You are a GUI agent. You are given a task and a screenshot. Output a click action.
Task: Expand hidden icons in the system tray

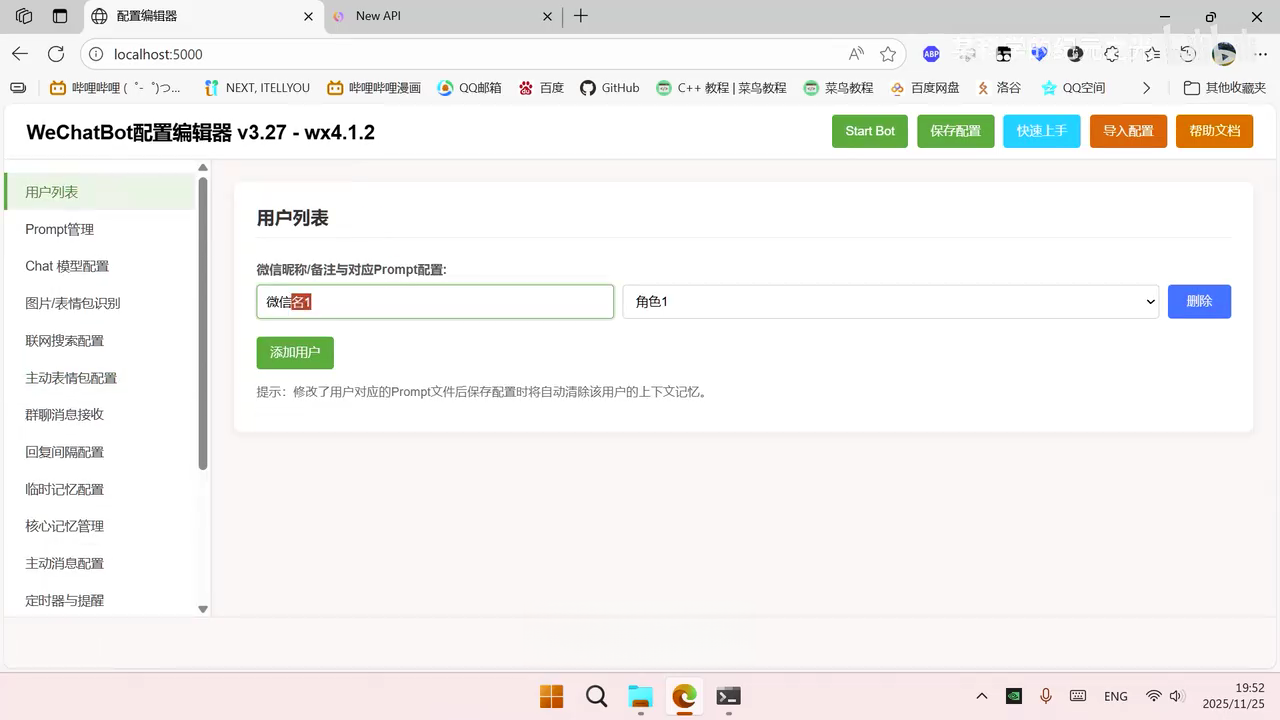(x=981, y=695)
